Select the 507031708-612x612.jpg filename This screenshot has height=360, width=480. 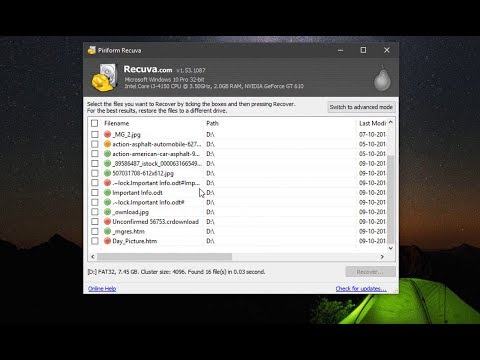tap(143, 173)
